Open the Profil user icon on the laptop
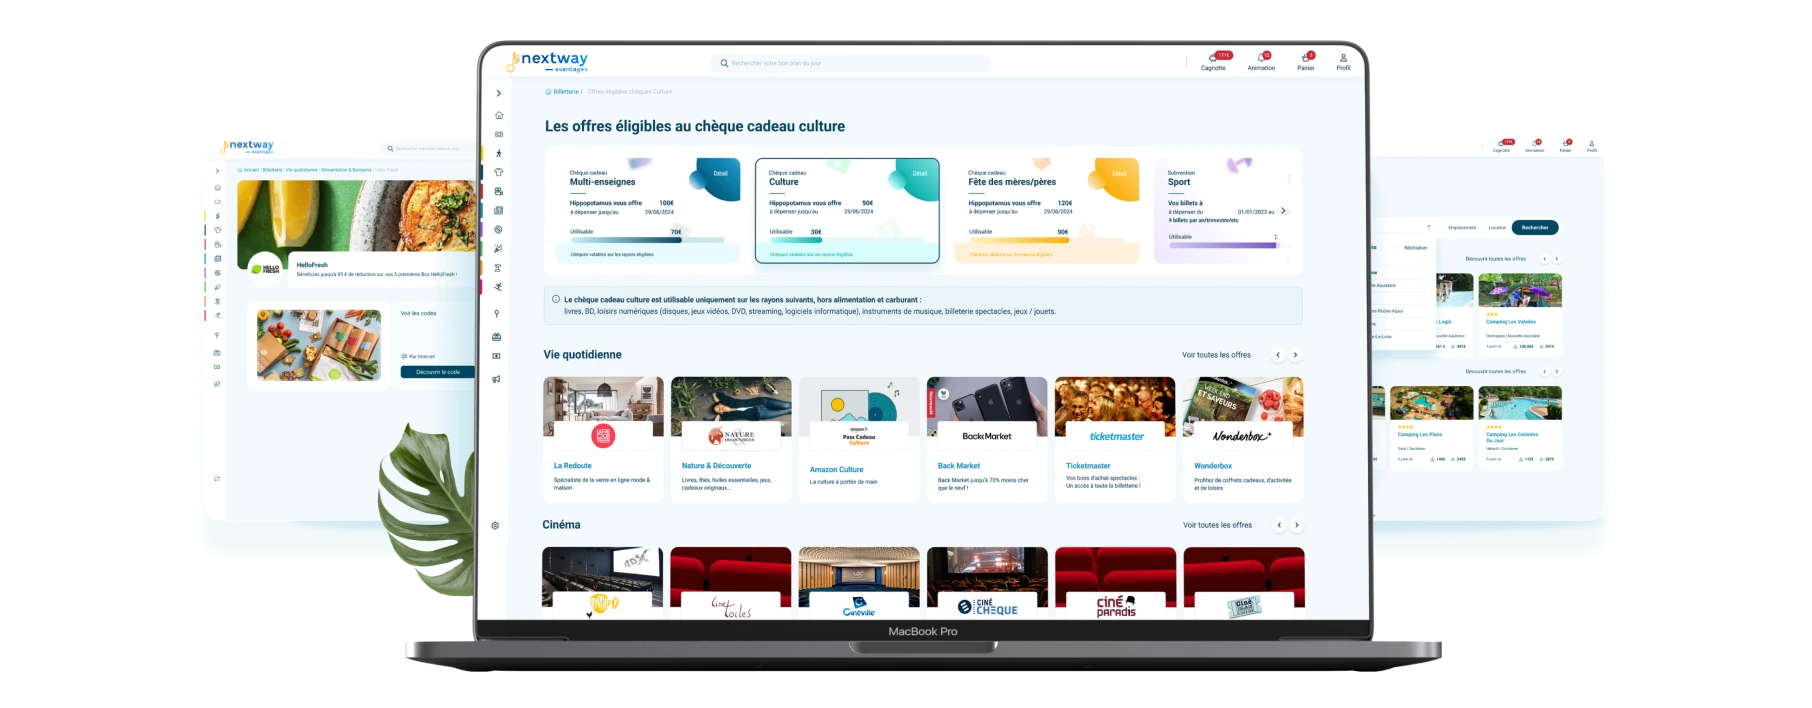1812x708 pixels. [1343, 60]
